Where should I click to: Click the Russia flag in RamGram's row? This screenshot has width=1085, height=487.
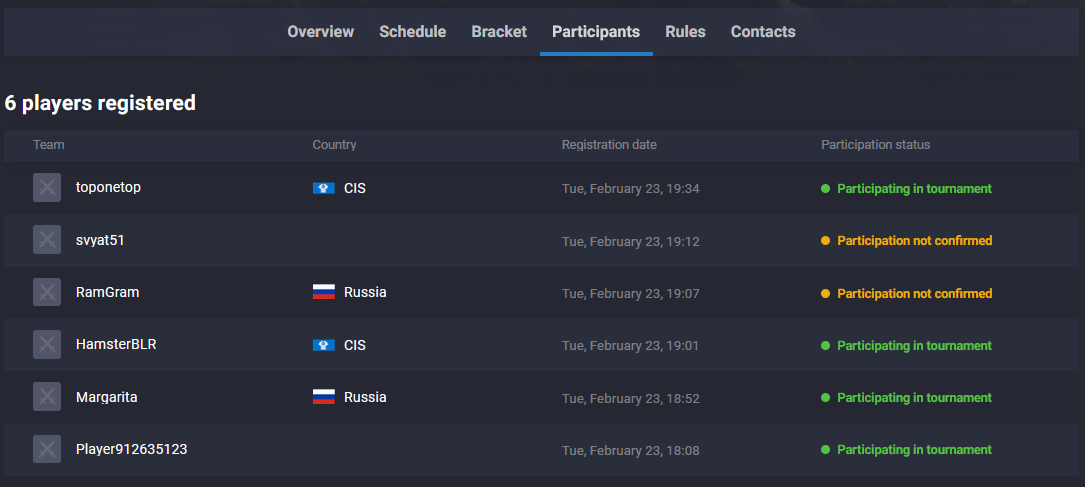pos(324,292)
